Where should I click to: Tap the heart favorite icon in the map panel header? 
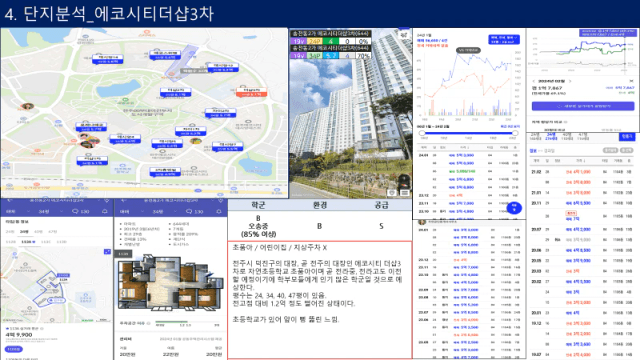[x=107, y=201]
